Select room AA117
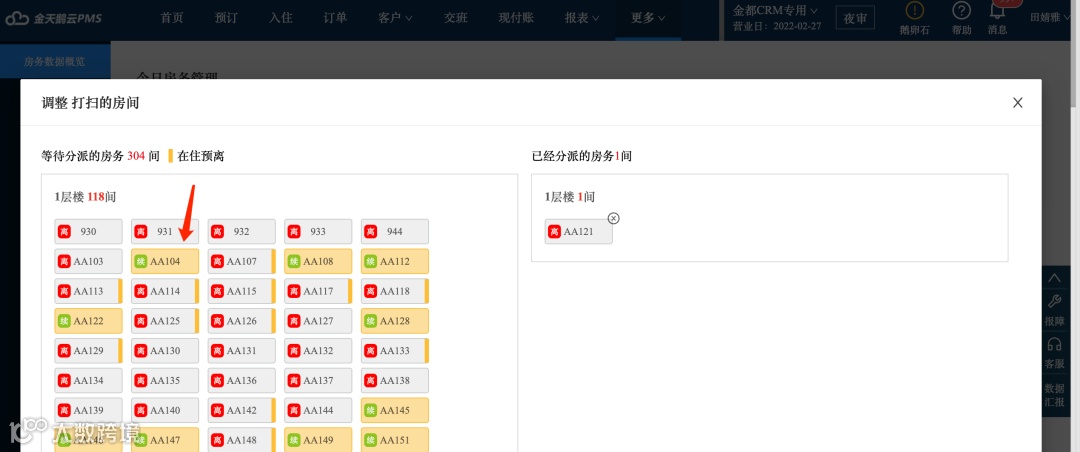 [318, 291]
